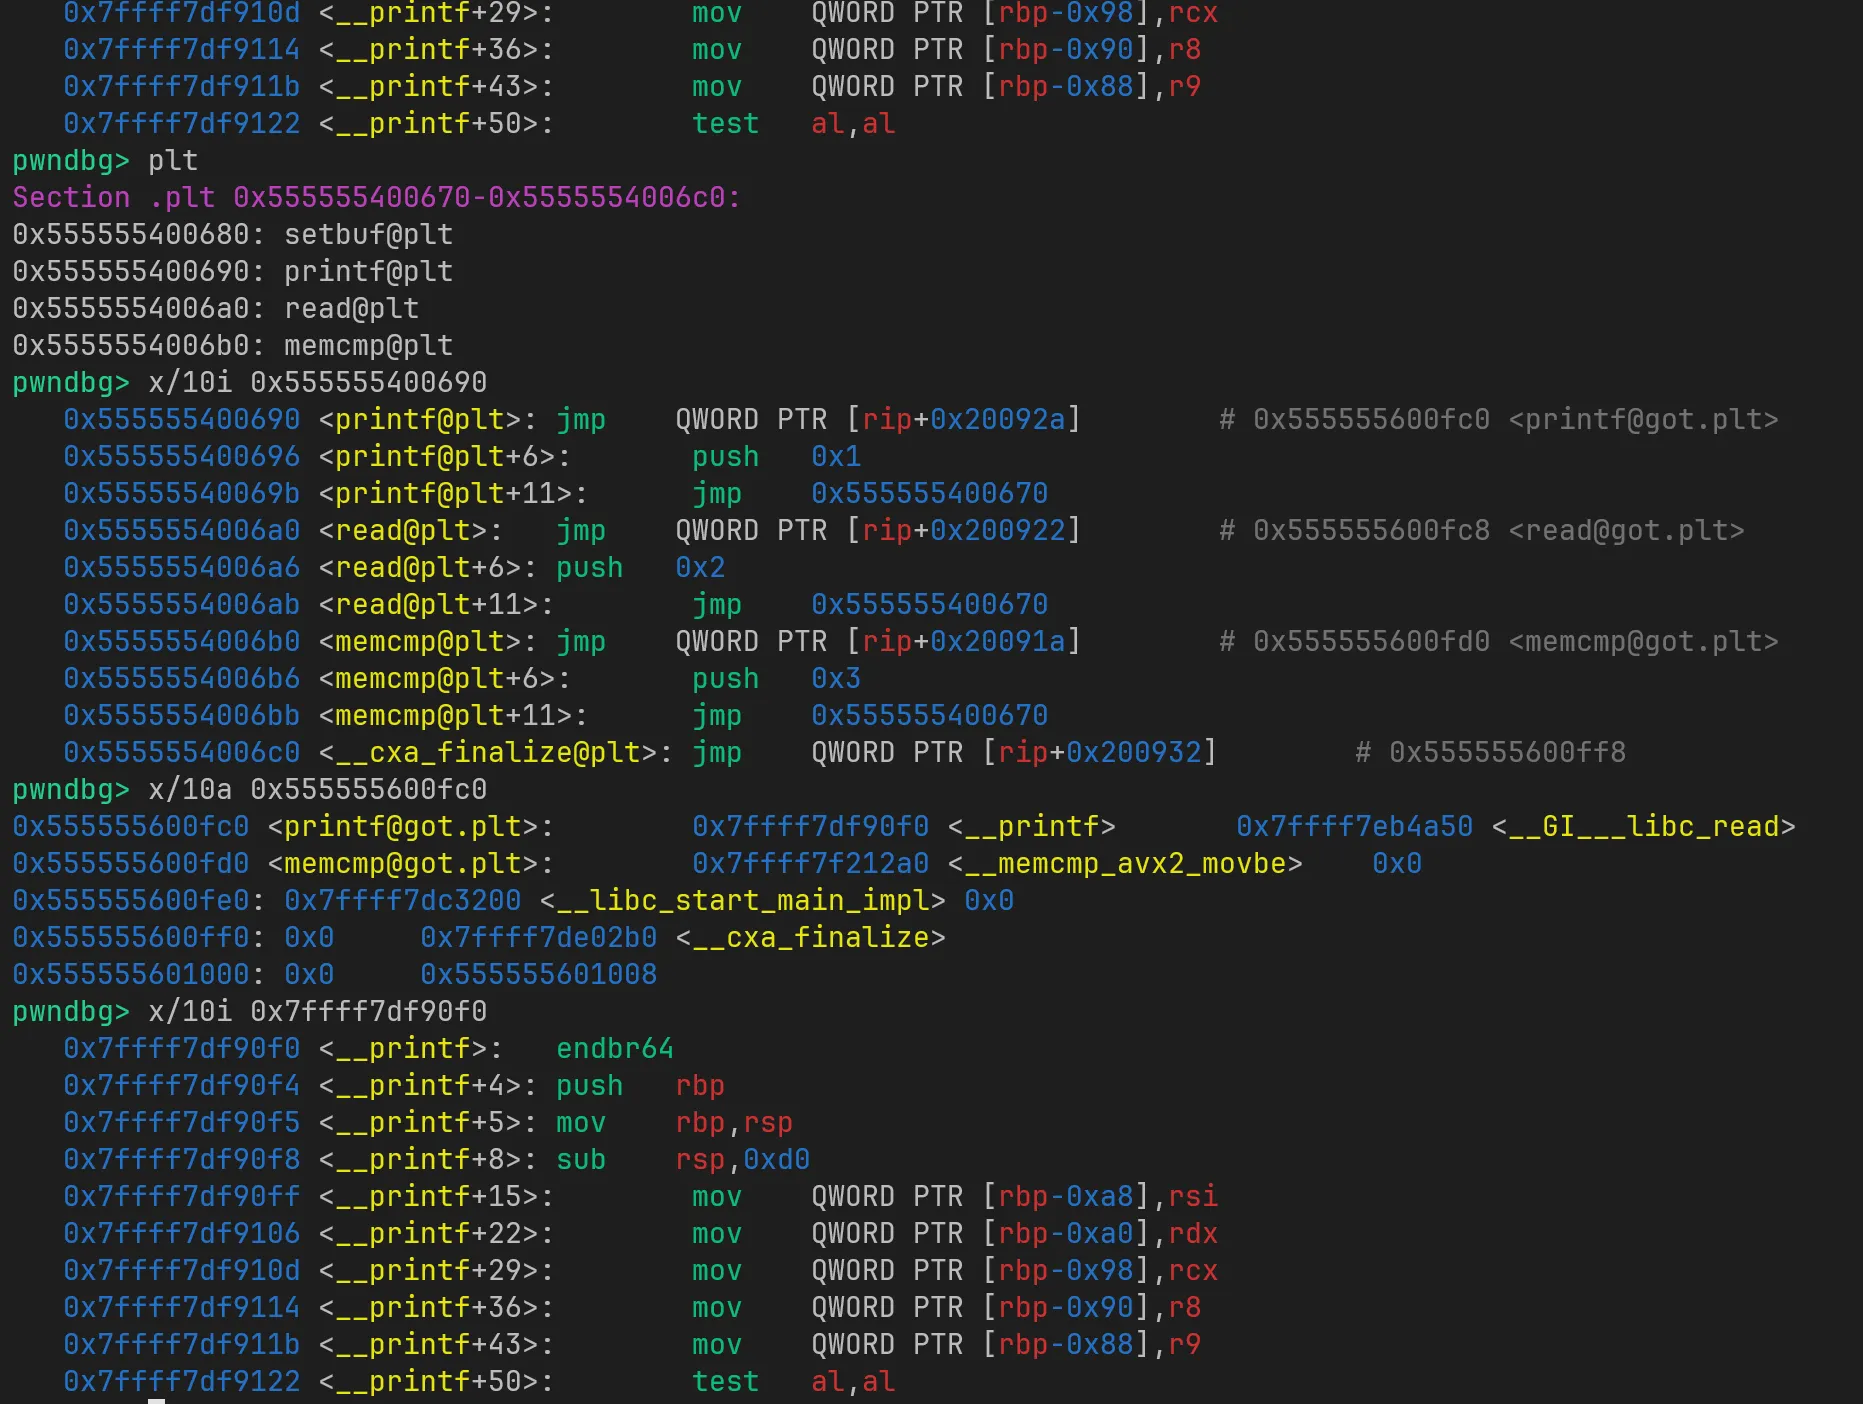Click the '<__libc_start_main_impl>' symbol
Viewport: 1863px width, 1404px height.
pos(742,901)
